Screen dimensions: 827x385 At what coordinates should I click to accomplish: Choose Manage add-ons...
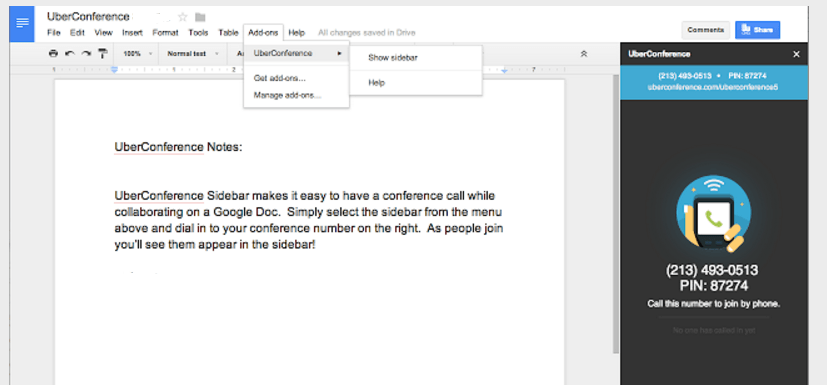(287, 95)
